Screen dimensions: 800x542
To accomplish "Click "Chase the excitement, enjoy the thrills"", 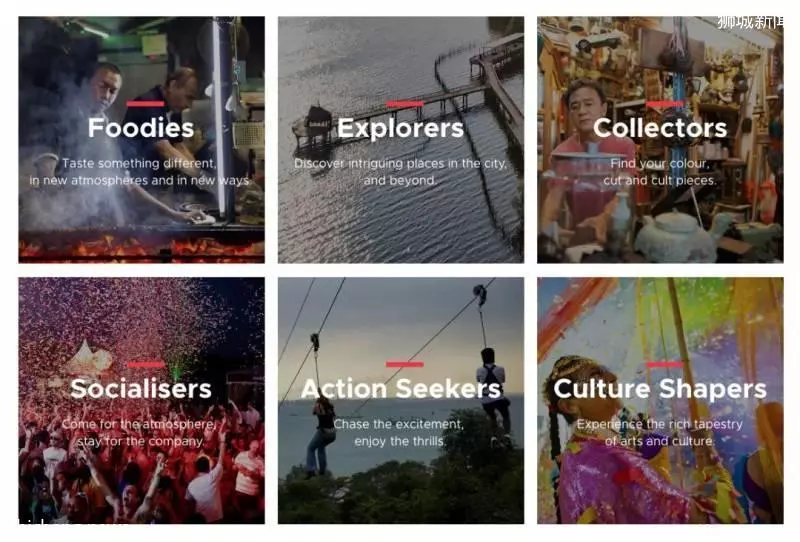I will pyautogui.click(x=399, y=432).
